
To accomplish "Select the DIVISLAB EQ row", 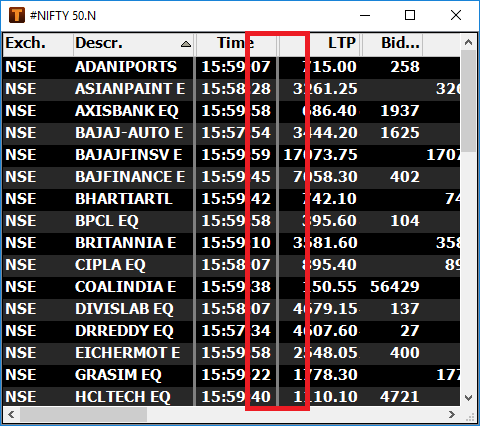I will pos(232,309).
